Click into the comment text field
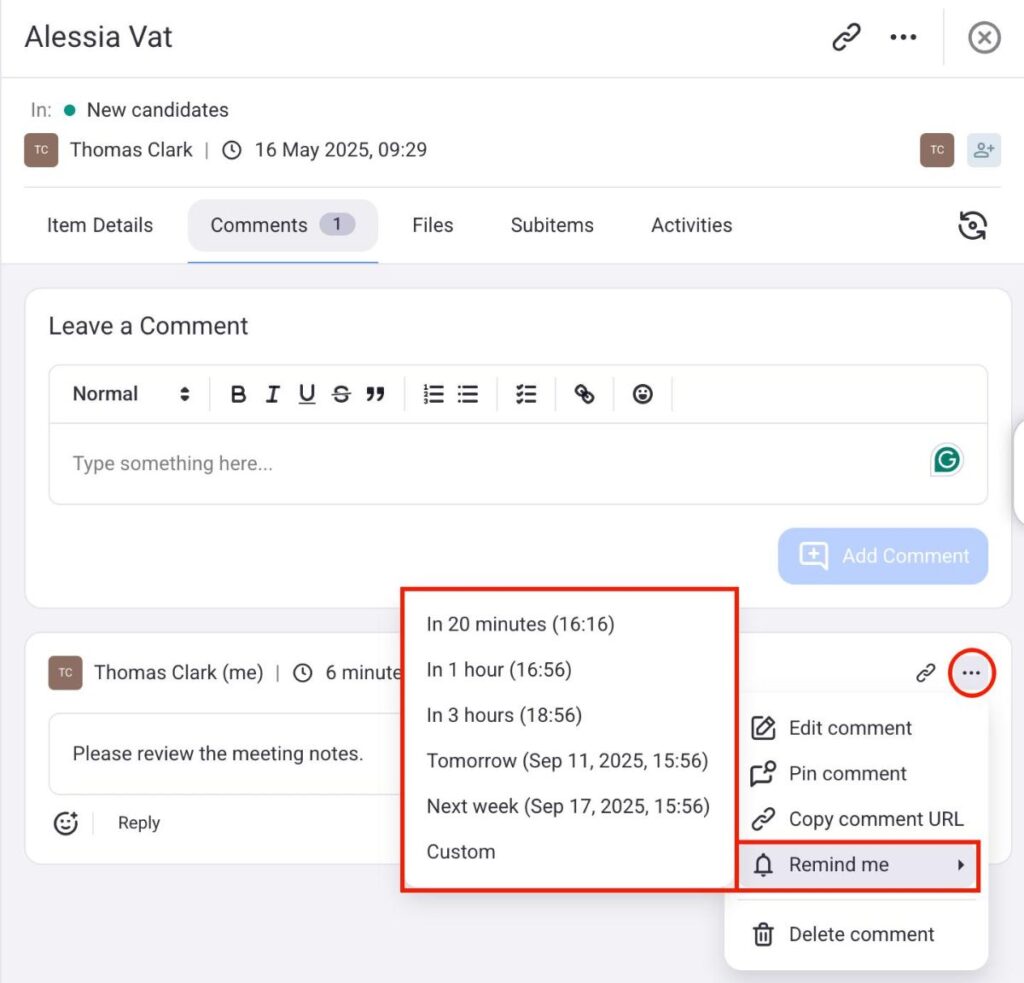Screen dimensions: 1024x983 click(480, 464)
